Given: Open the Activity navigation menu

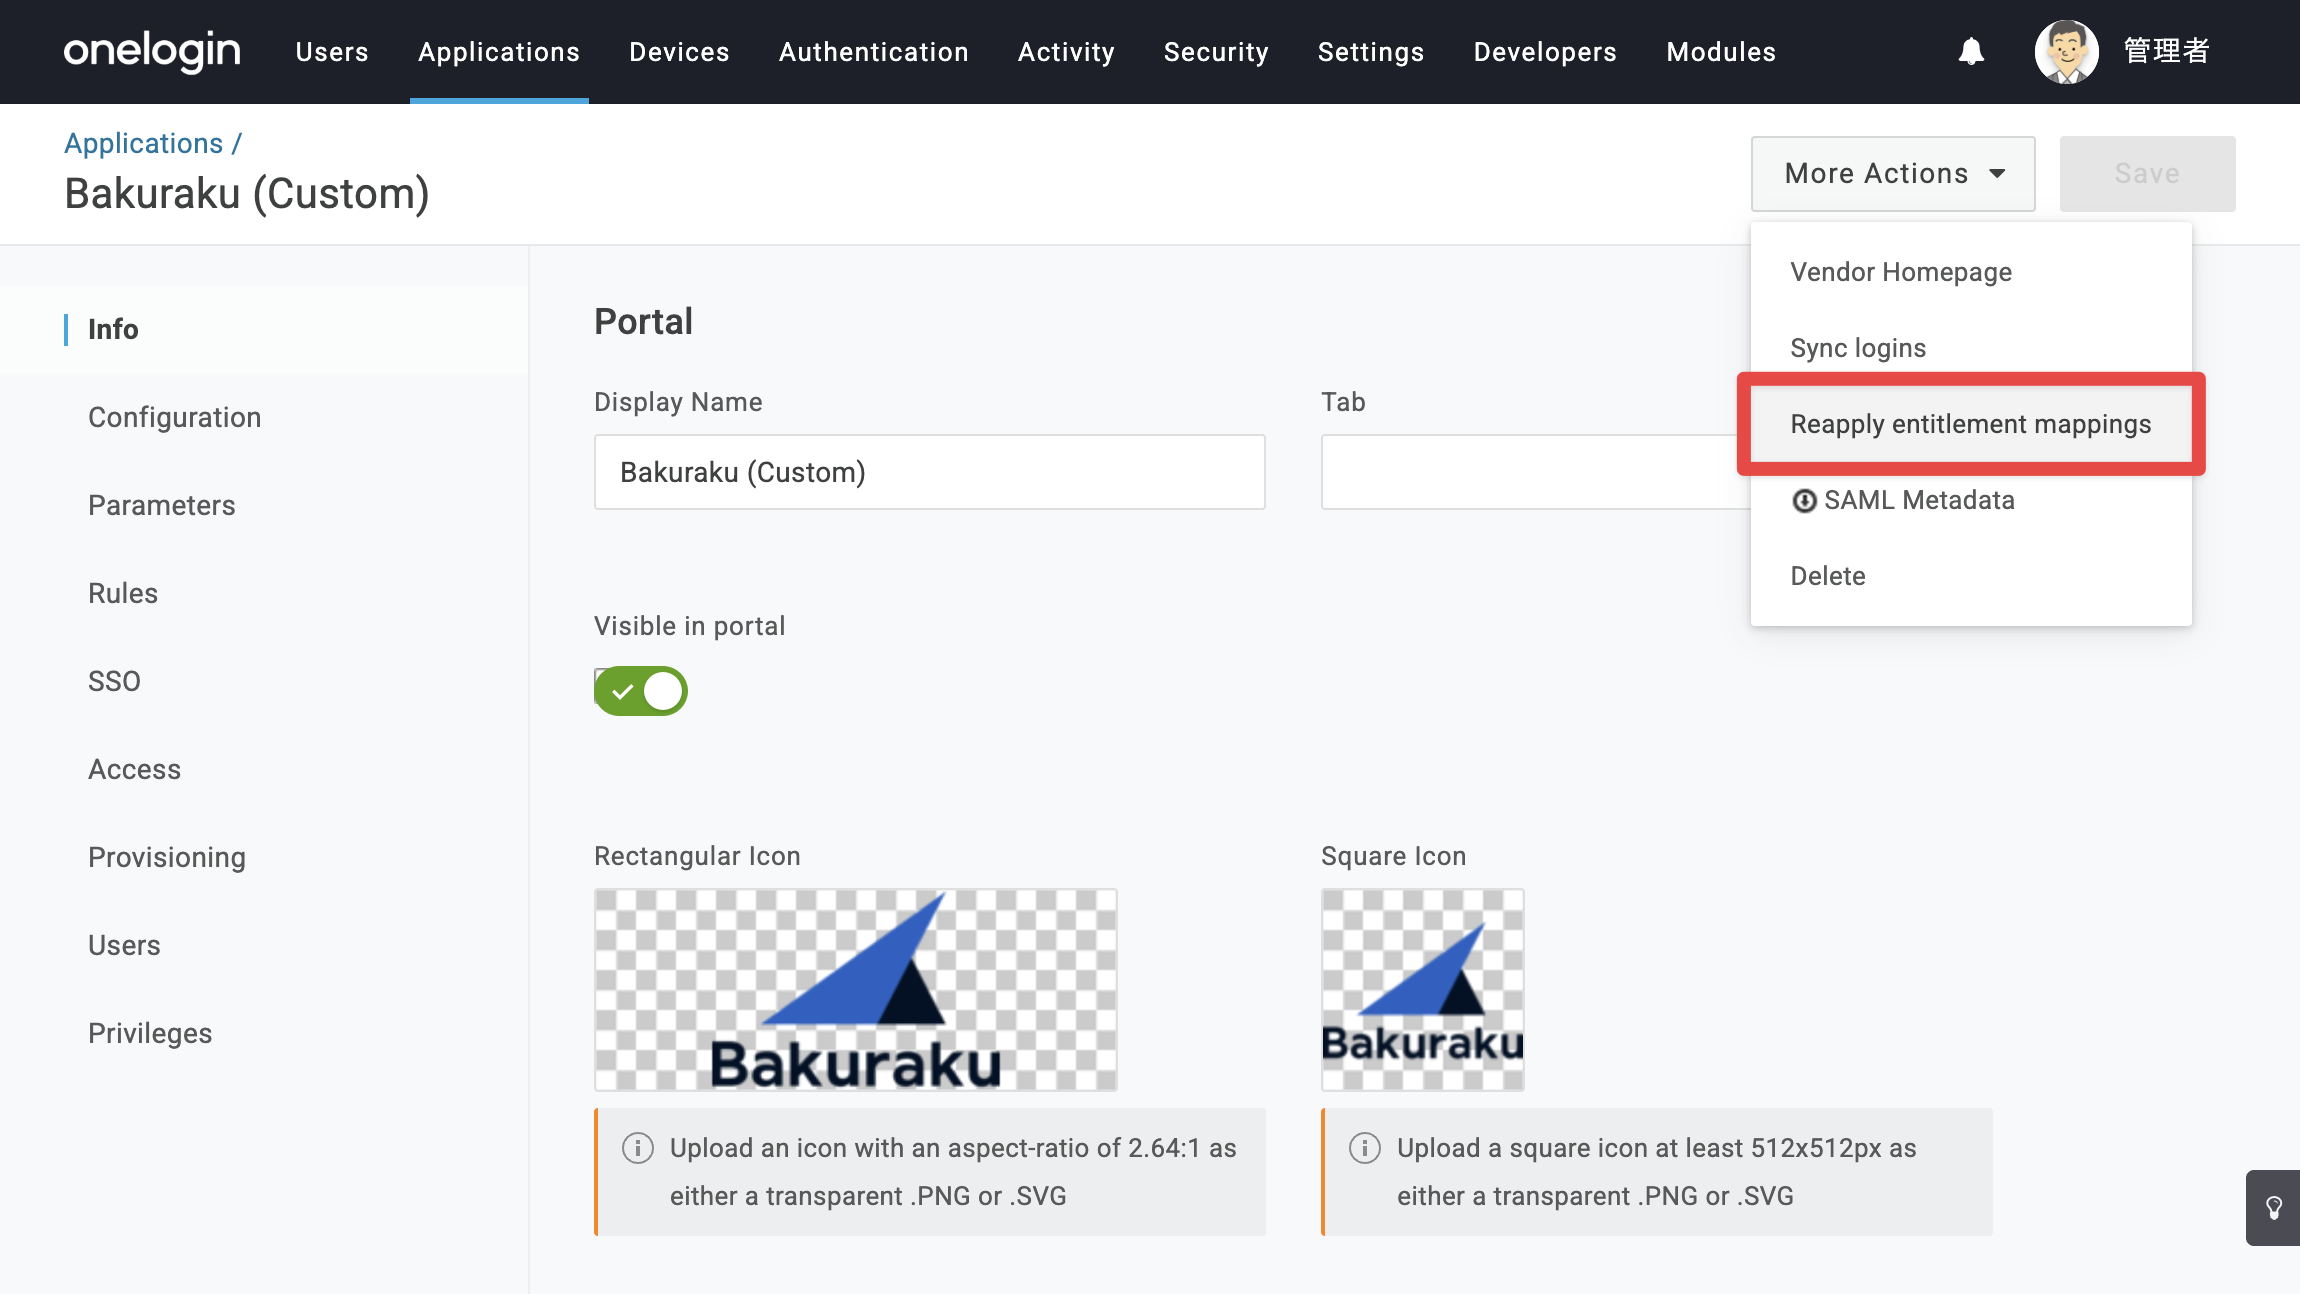Looking at the screenshot, I should (1066, 52).
